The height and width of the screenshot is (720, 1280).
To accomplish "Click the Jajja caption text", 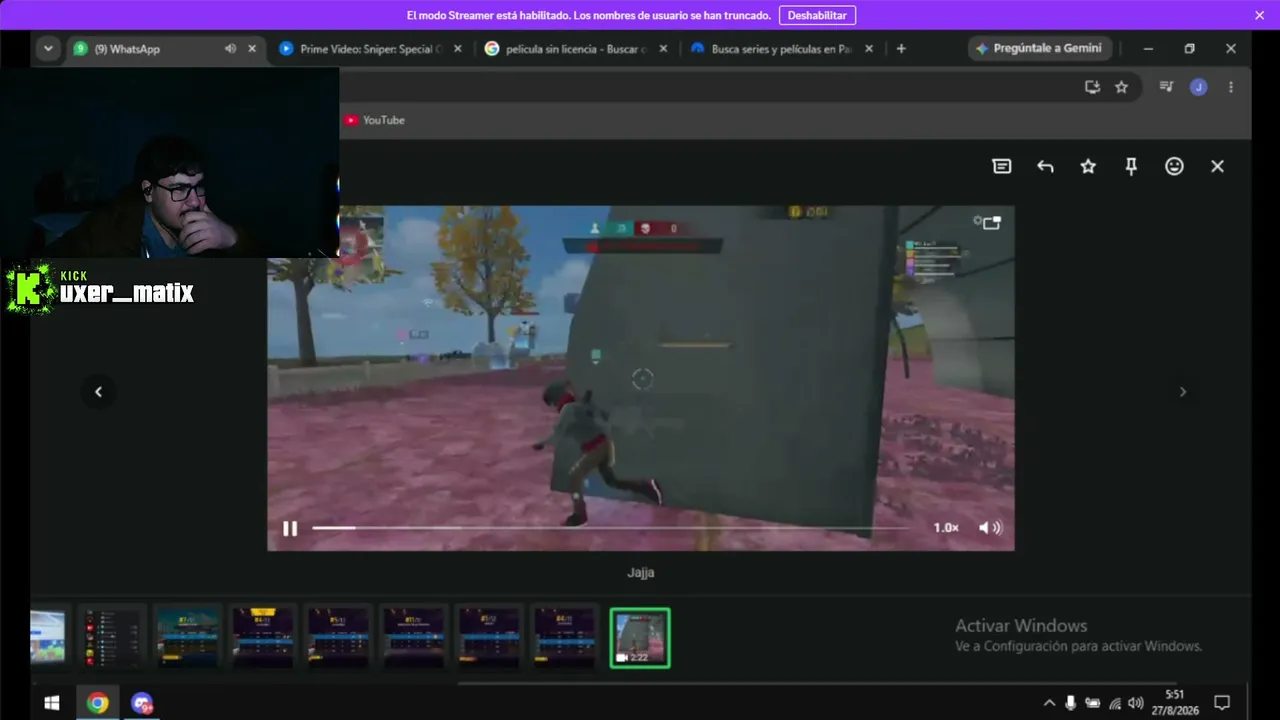I will pos(641,573).
